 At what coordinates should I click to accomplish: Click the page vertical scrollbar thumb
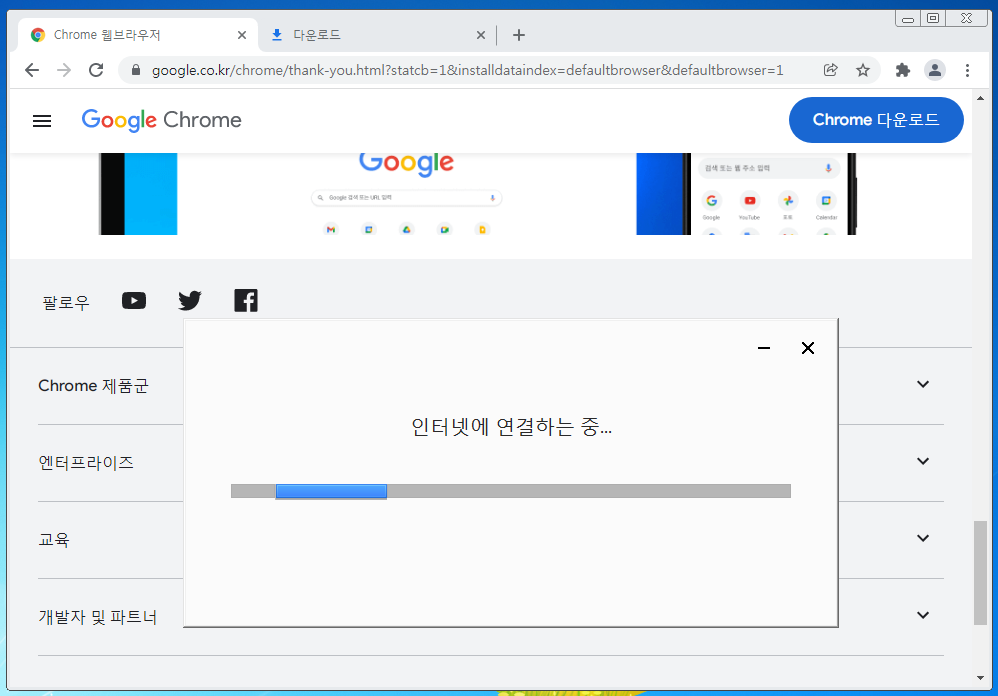click(x=980, y=573)
